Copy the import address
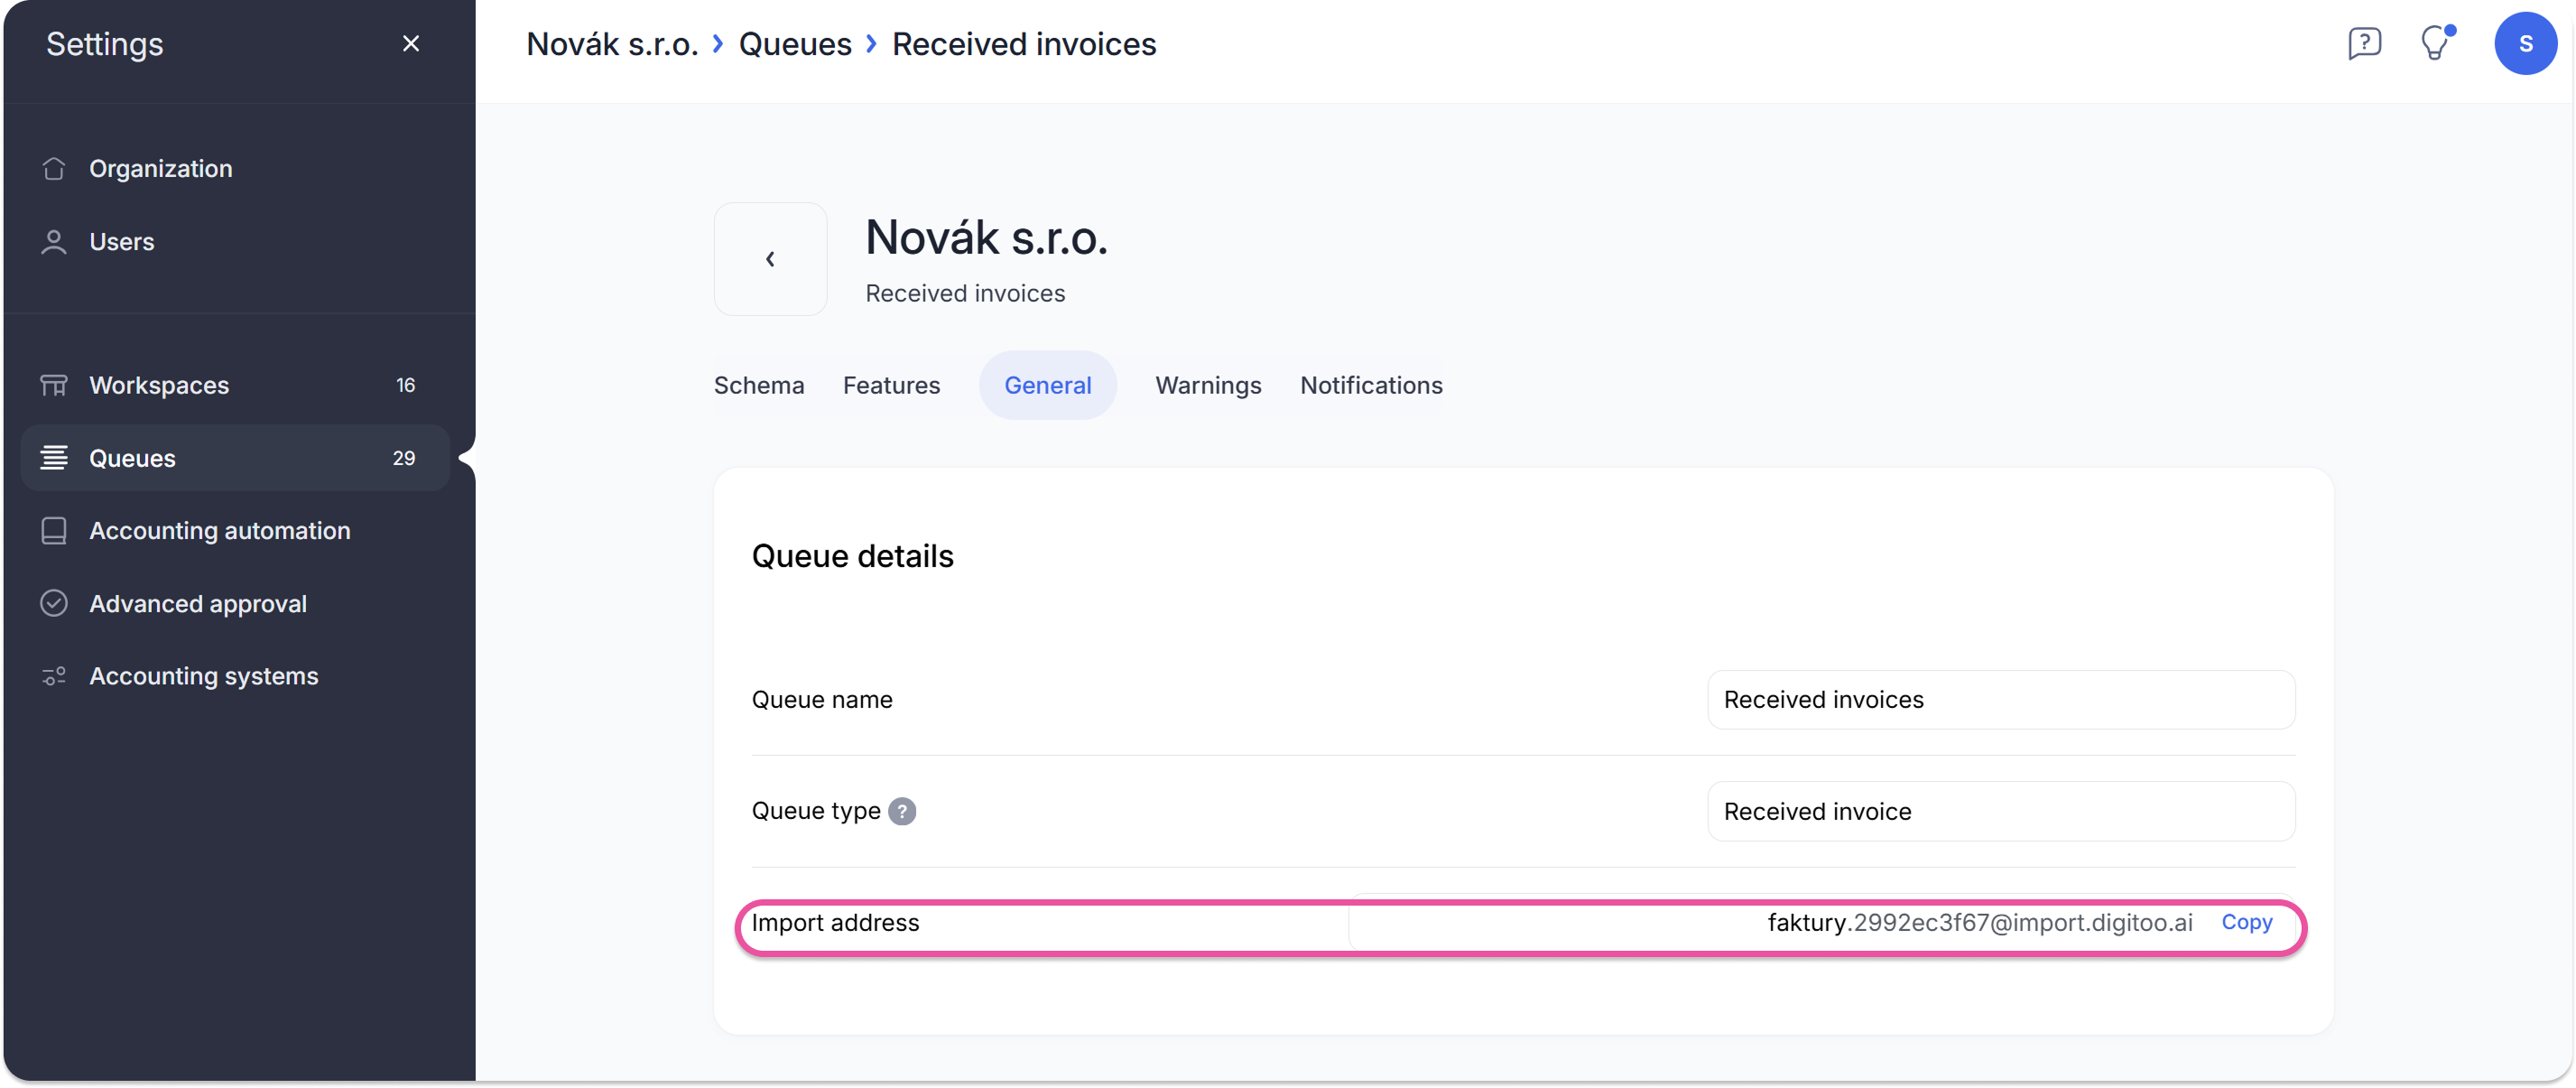Image resolution: width=2576 pixels, height=1088 pixels. [x=2246, y=922]
